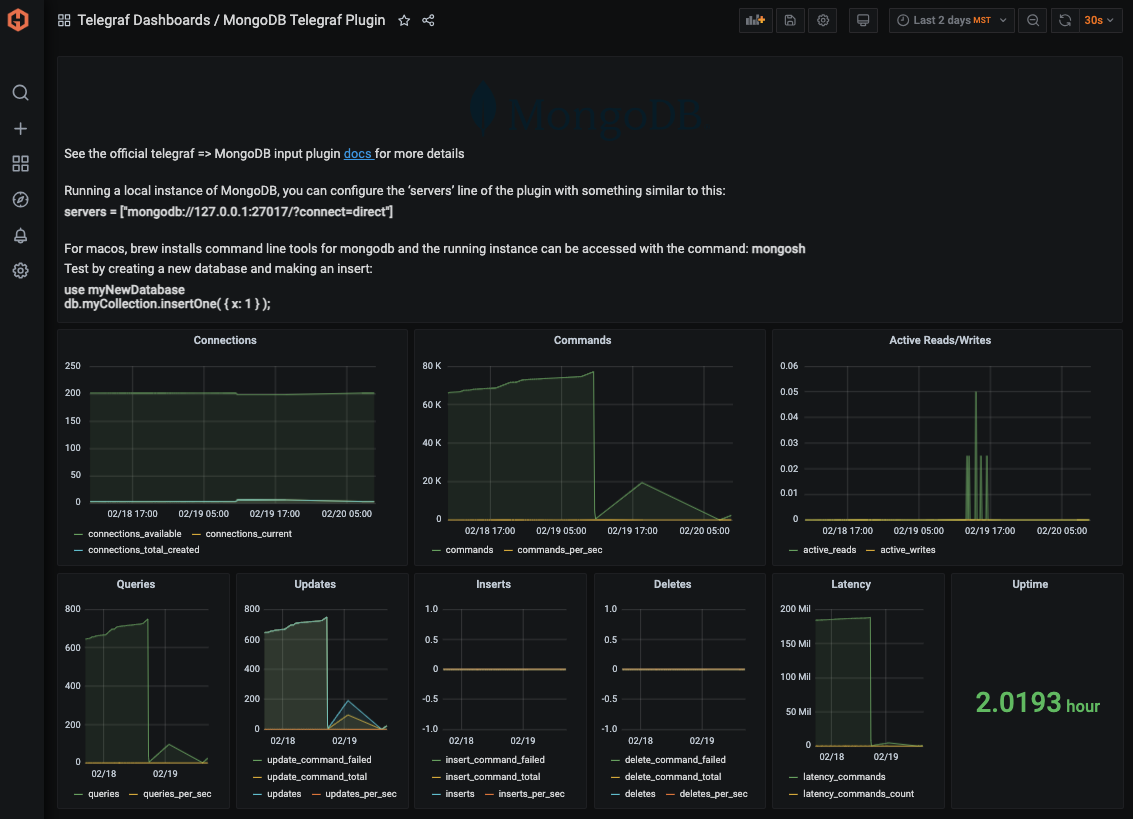Open the Configuration gear in sidebar
The image size is (1133, 819).
click(20, 271)
